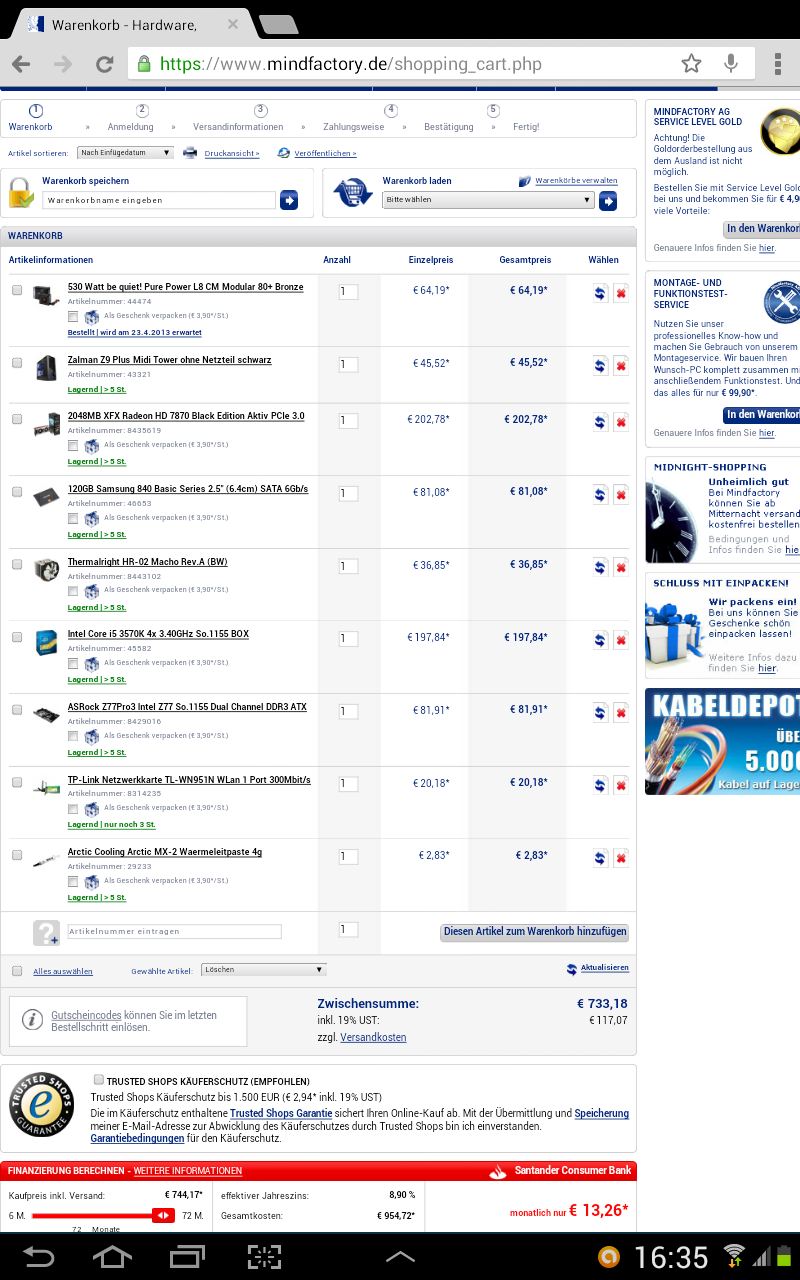The image size is (800, 1280).
Task: Go to step 5 Bestätigung
Action: (x=449, y=118)
